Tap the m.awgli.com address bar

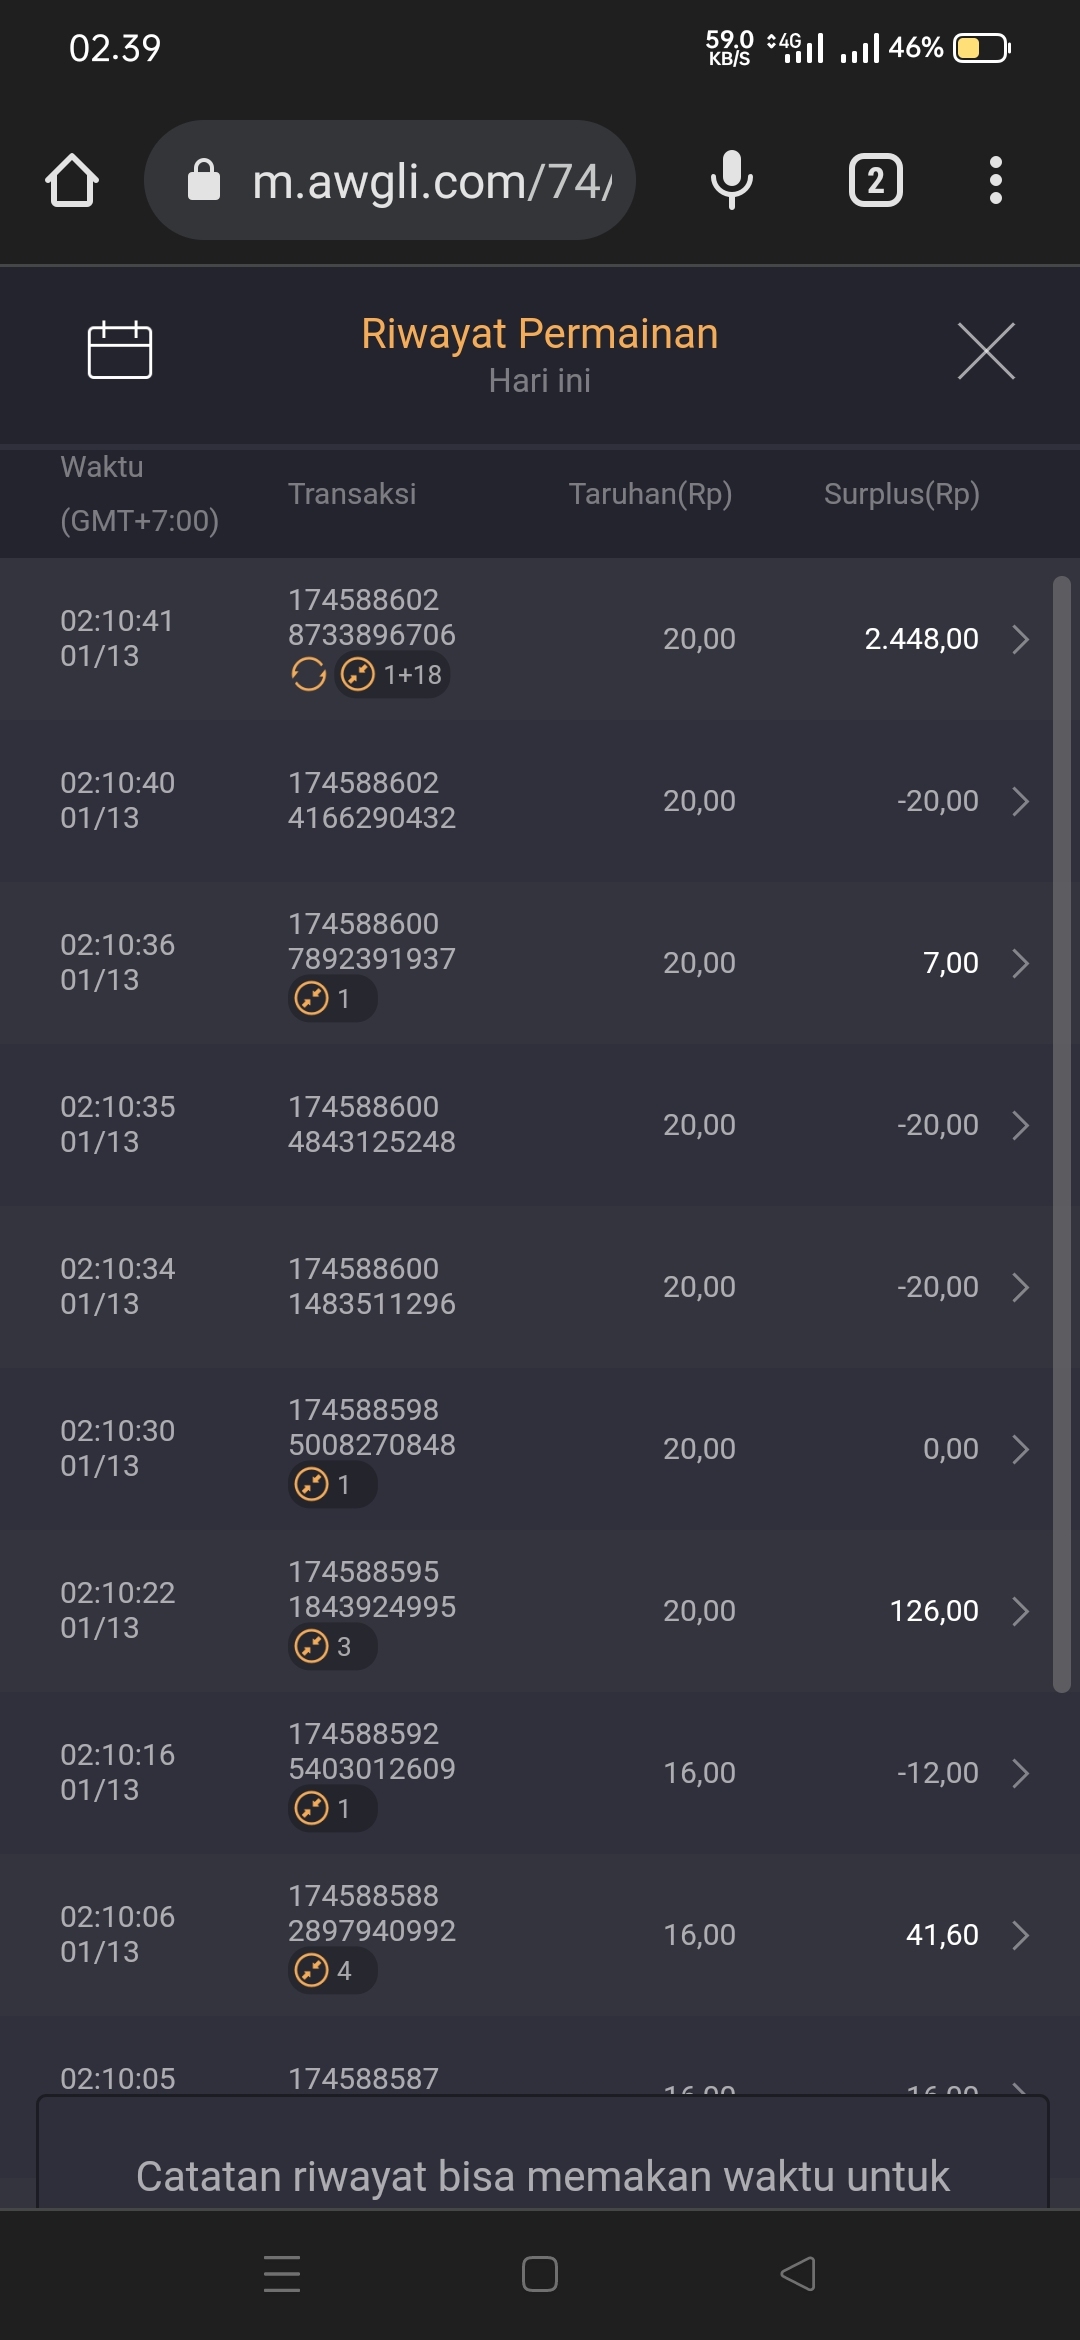[x=430, y=181]
